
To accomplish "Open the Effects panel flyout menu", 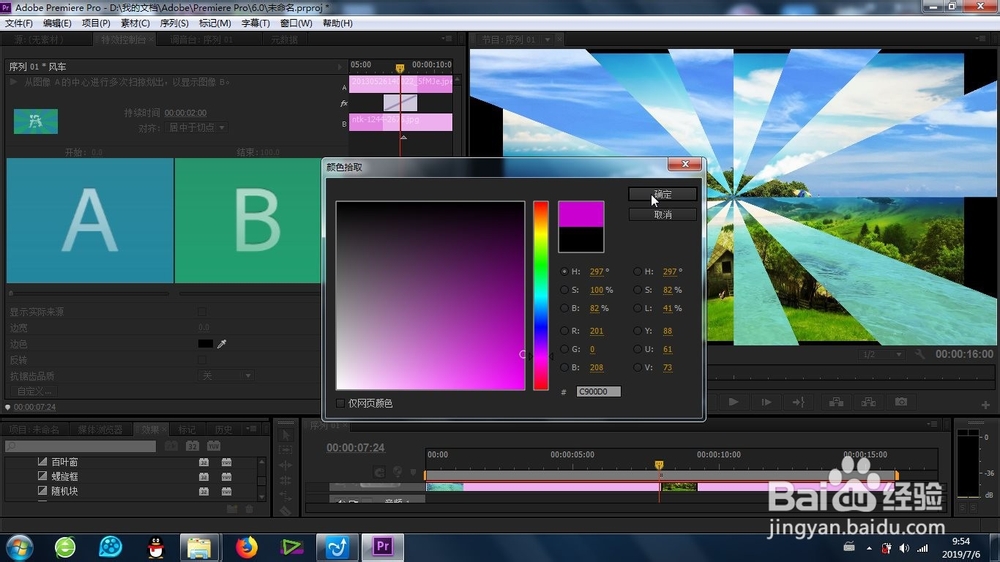I will point(252,429).
